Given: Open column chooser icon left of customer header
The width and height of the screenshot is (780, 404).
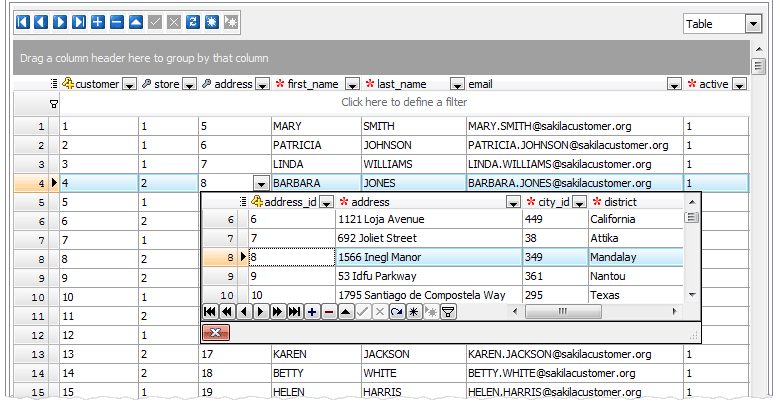Looking at the screenshot, I should (53, 84).
